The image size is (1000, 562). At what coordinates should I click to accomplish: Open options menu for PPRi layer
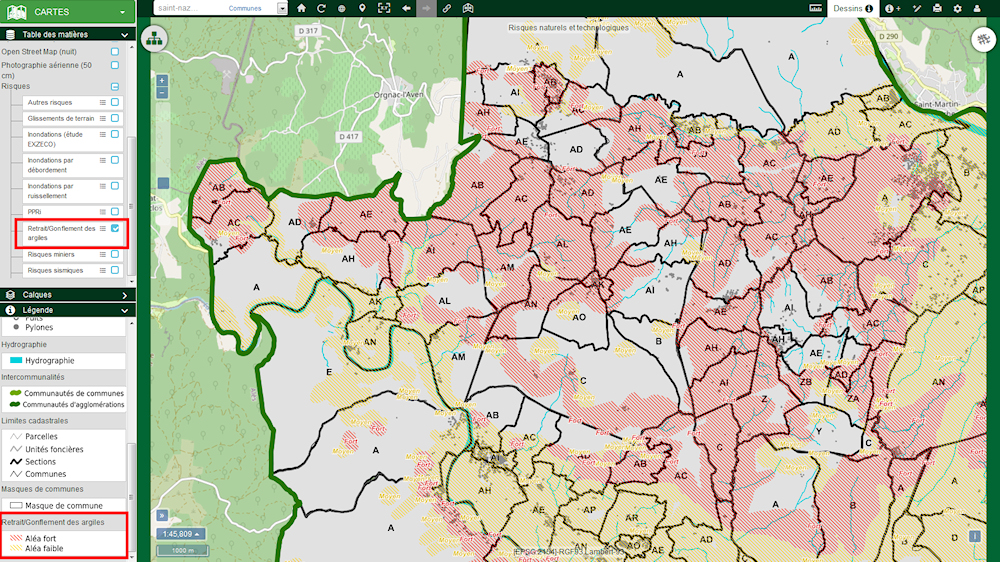coord(102,212)
